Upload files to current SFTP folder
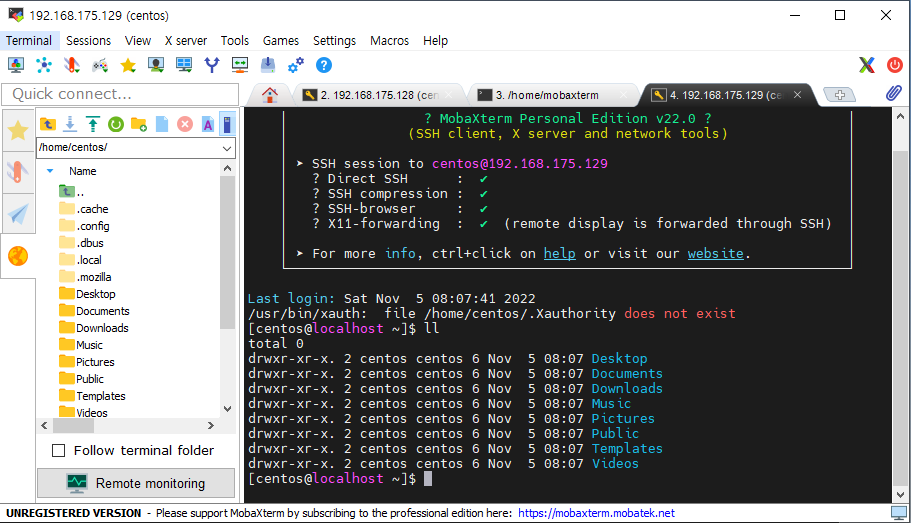This screenshot has height=523, width=911. pos(93,124)
